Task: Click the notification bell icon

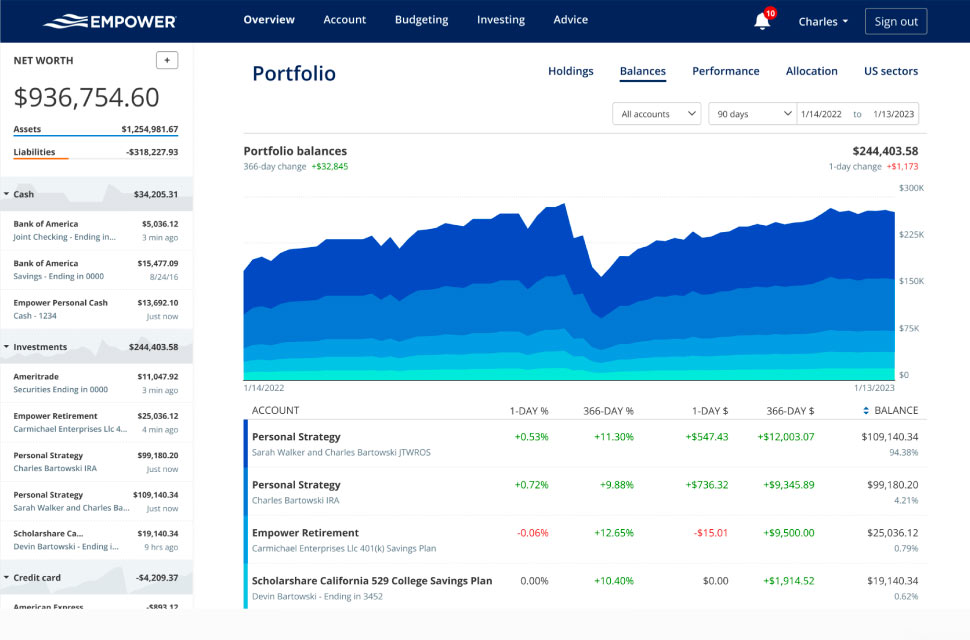Action: [761, 19]
